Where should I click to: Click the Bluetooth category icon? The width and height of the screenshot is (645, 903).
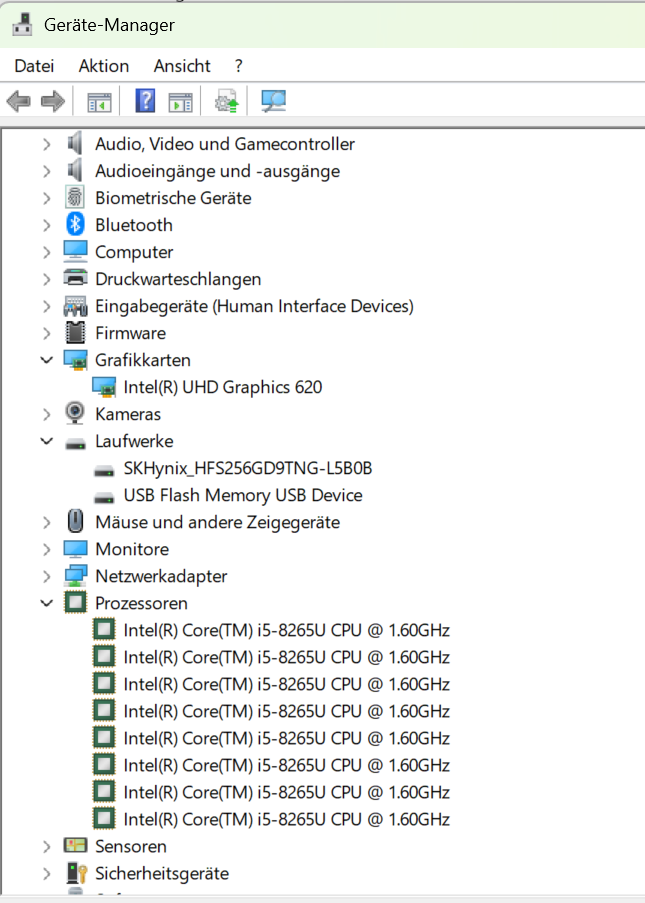tap(75, 225)
